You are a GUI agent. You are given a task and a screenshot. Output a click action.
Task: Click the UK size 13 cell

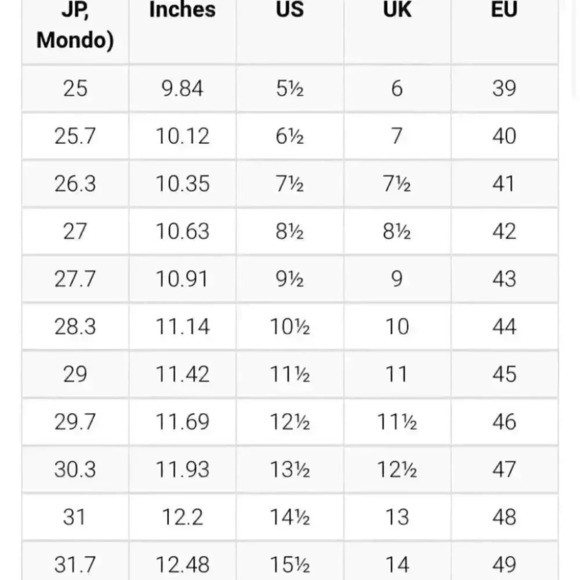(x=397, y=517)
